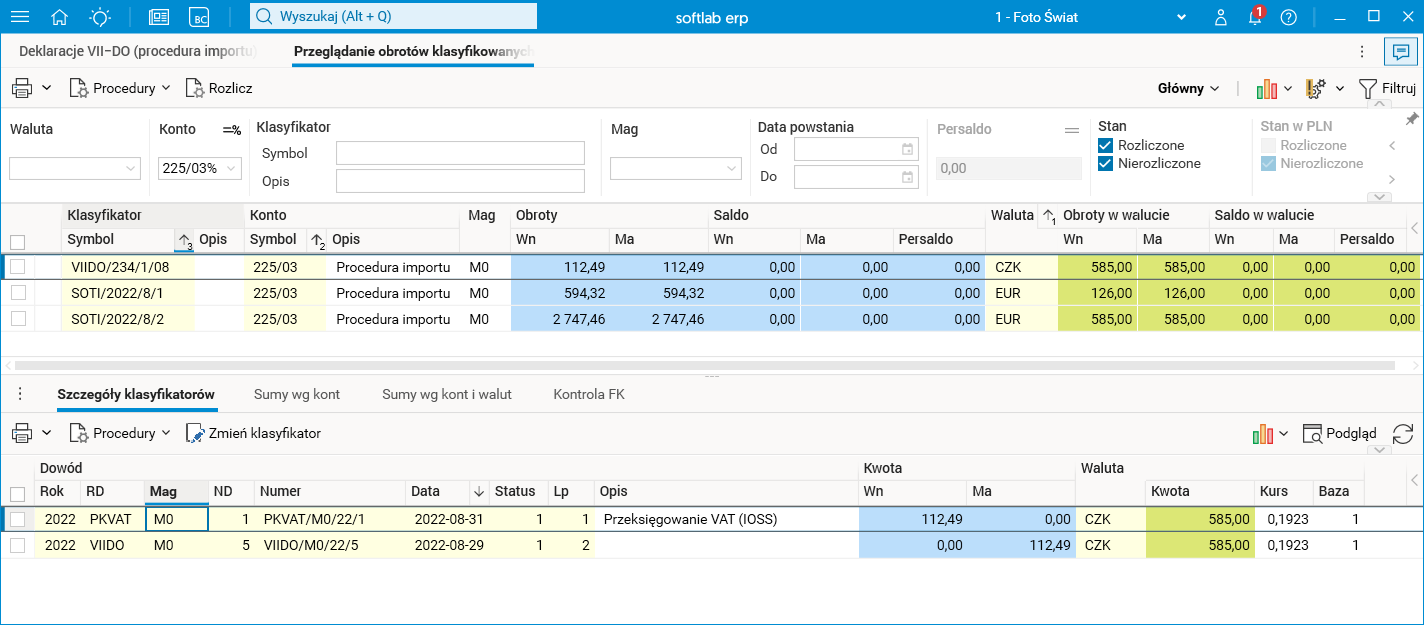This screenshot has width=1424, height=625.
Task: Open the Główny view dropdown
Action: [1188, 88]
